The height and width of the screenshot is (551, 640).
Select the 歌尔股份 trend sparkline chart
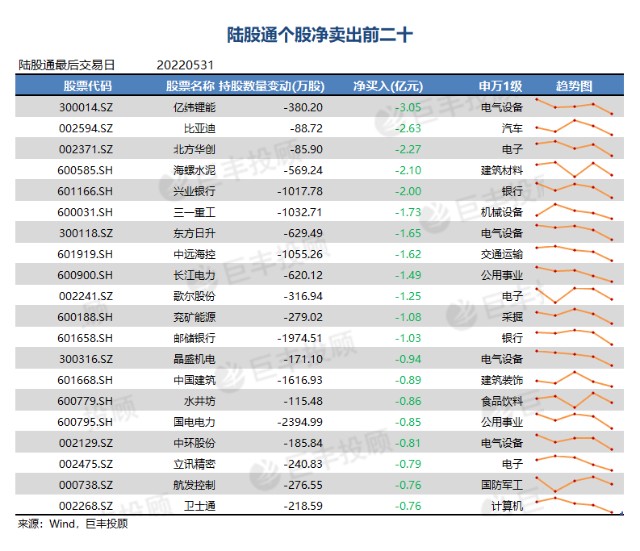574,295
